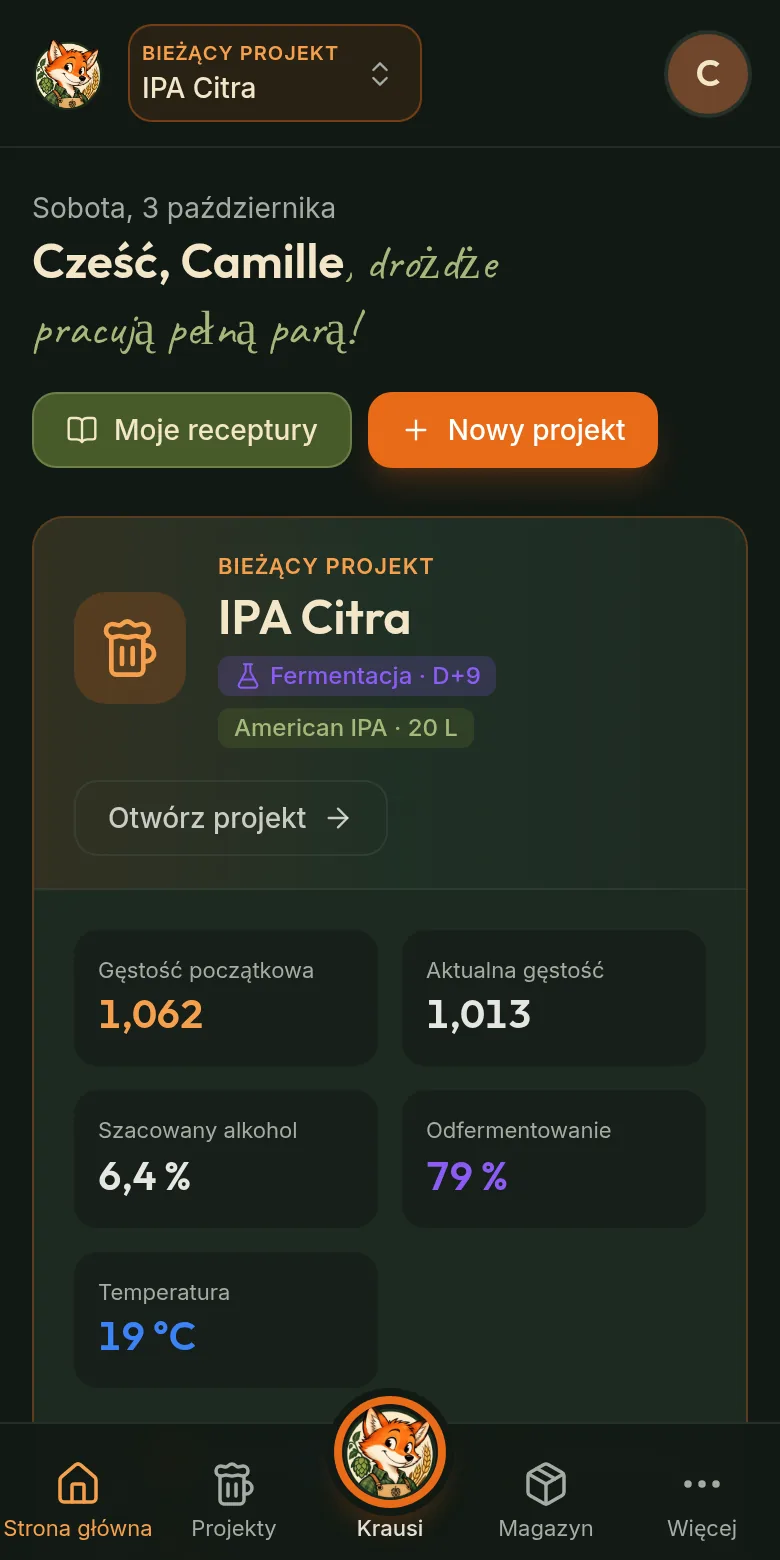Click the flask icon in Fermentacja badge

point(247,676)
